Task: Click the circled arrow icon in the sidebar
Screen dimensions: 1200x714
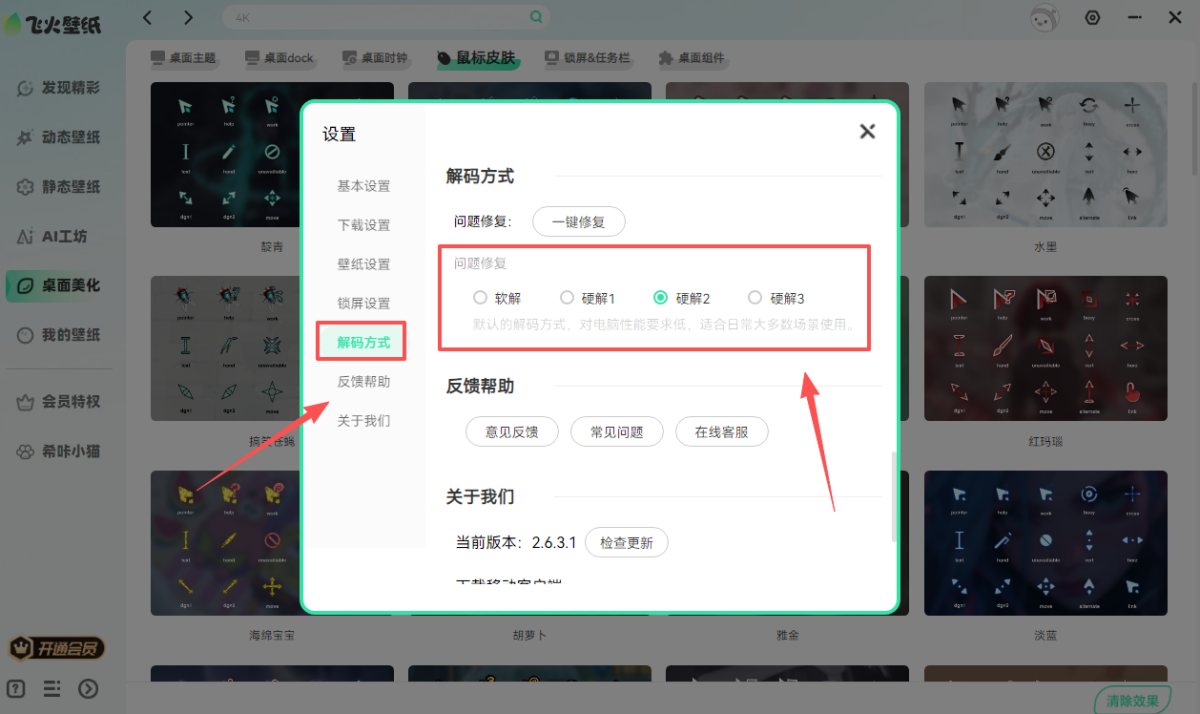Action: click(89, 688)
